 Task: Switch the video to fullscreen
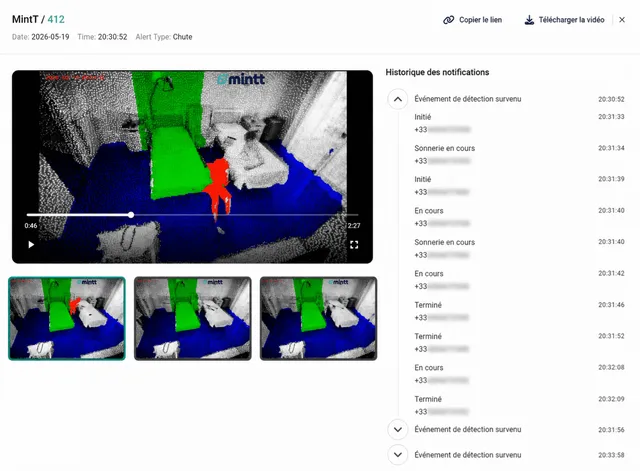pyautogui.click(x=354, y=244)
